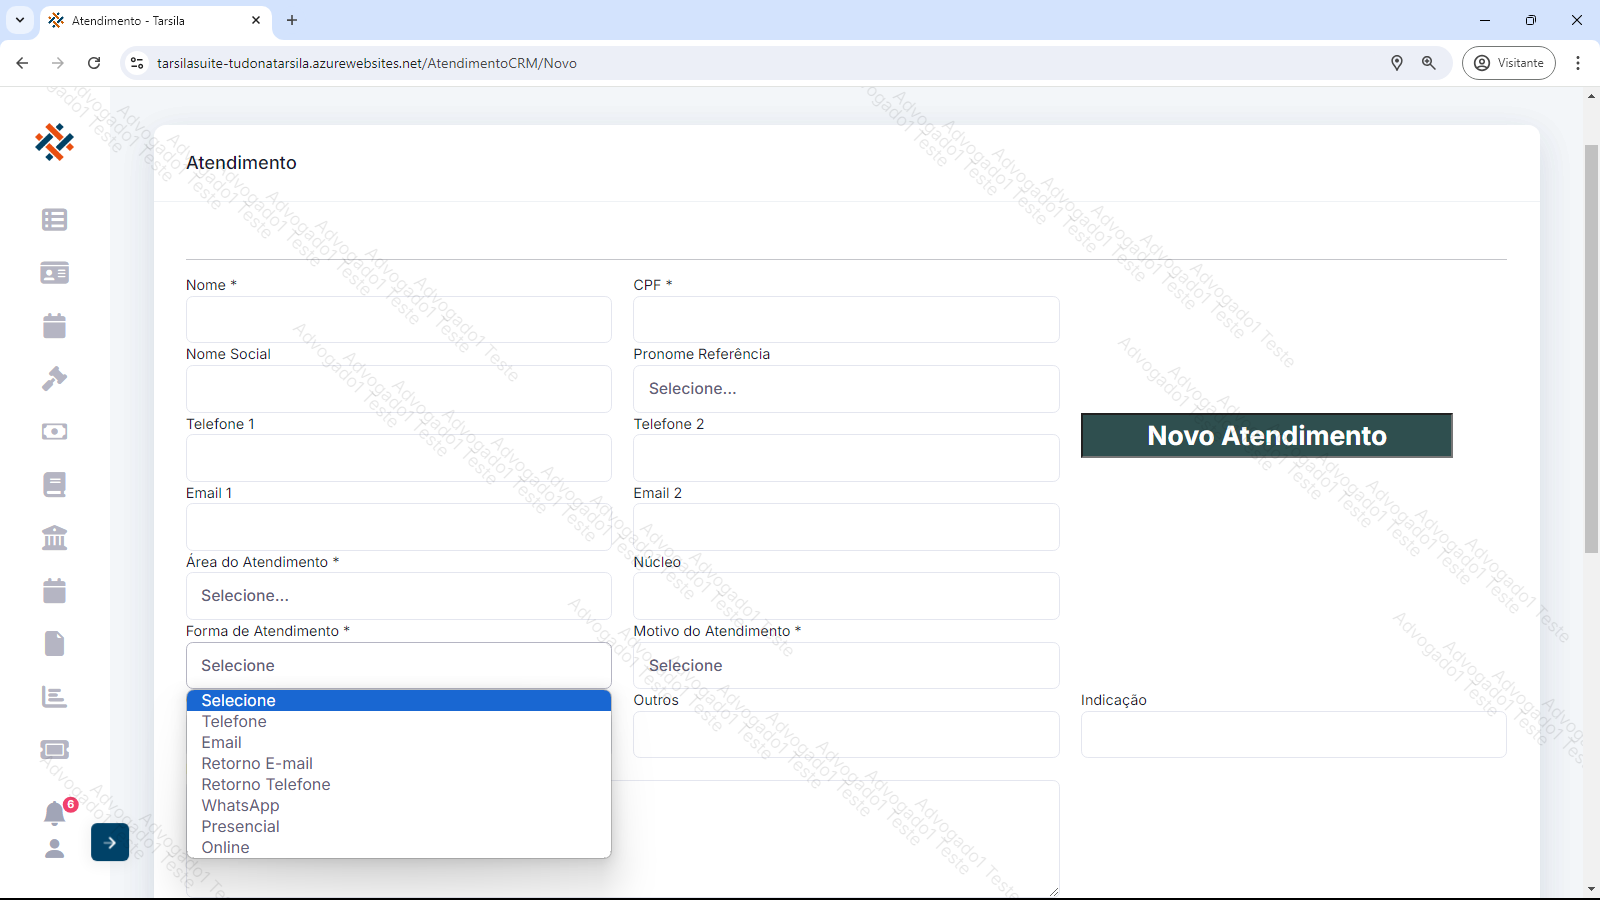
Task: Click the user profile sidebar icon
Action: click(x=54, y=848)
